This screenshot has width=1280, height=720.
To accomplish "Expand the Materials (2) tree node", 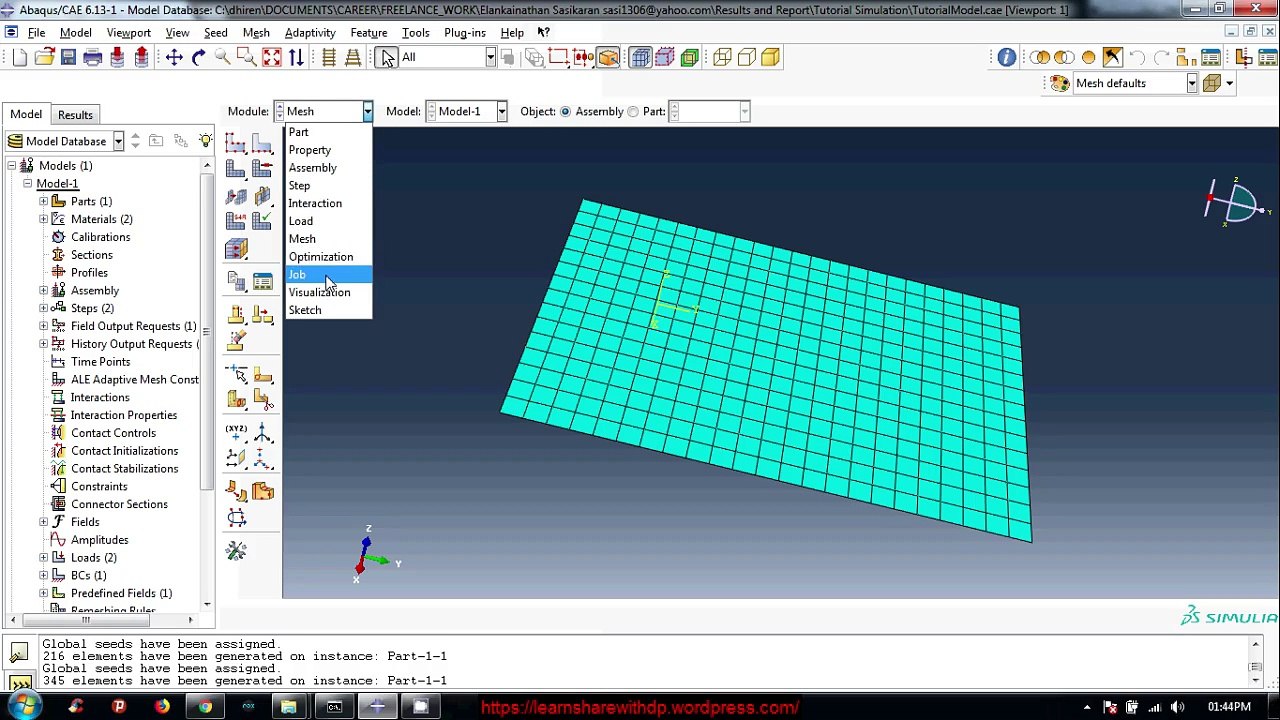I will click(44, 220).
